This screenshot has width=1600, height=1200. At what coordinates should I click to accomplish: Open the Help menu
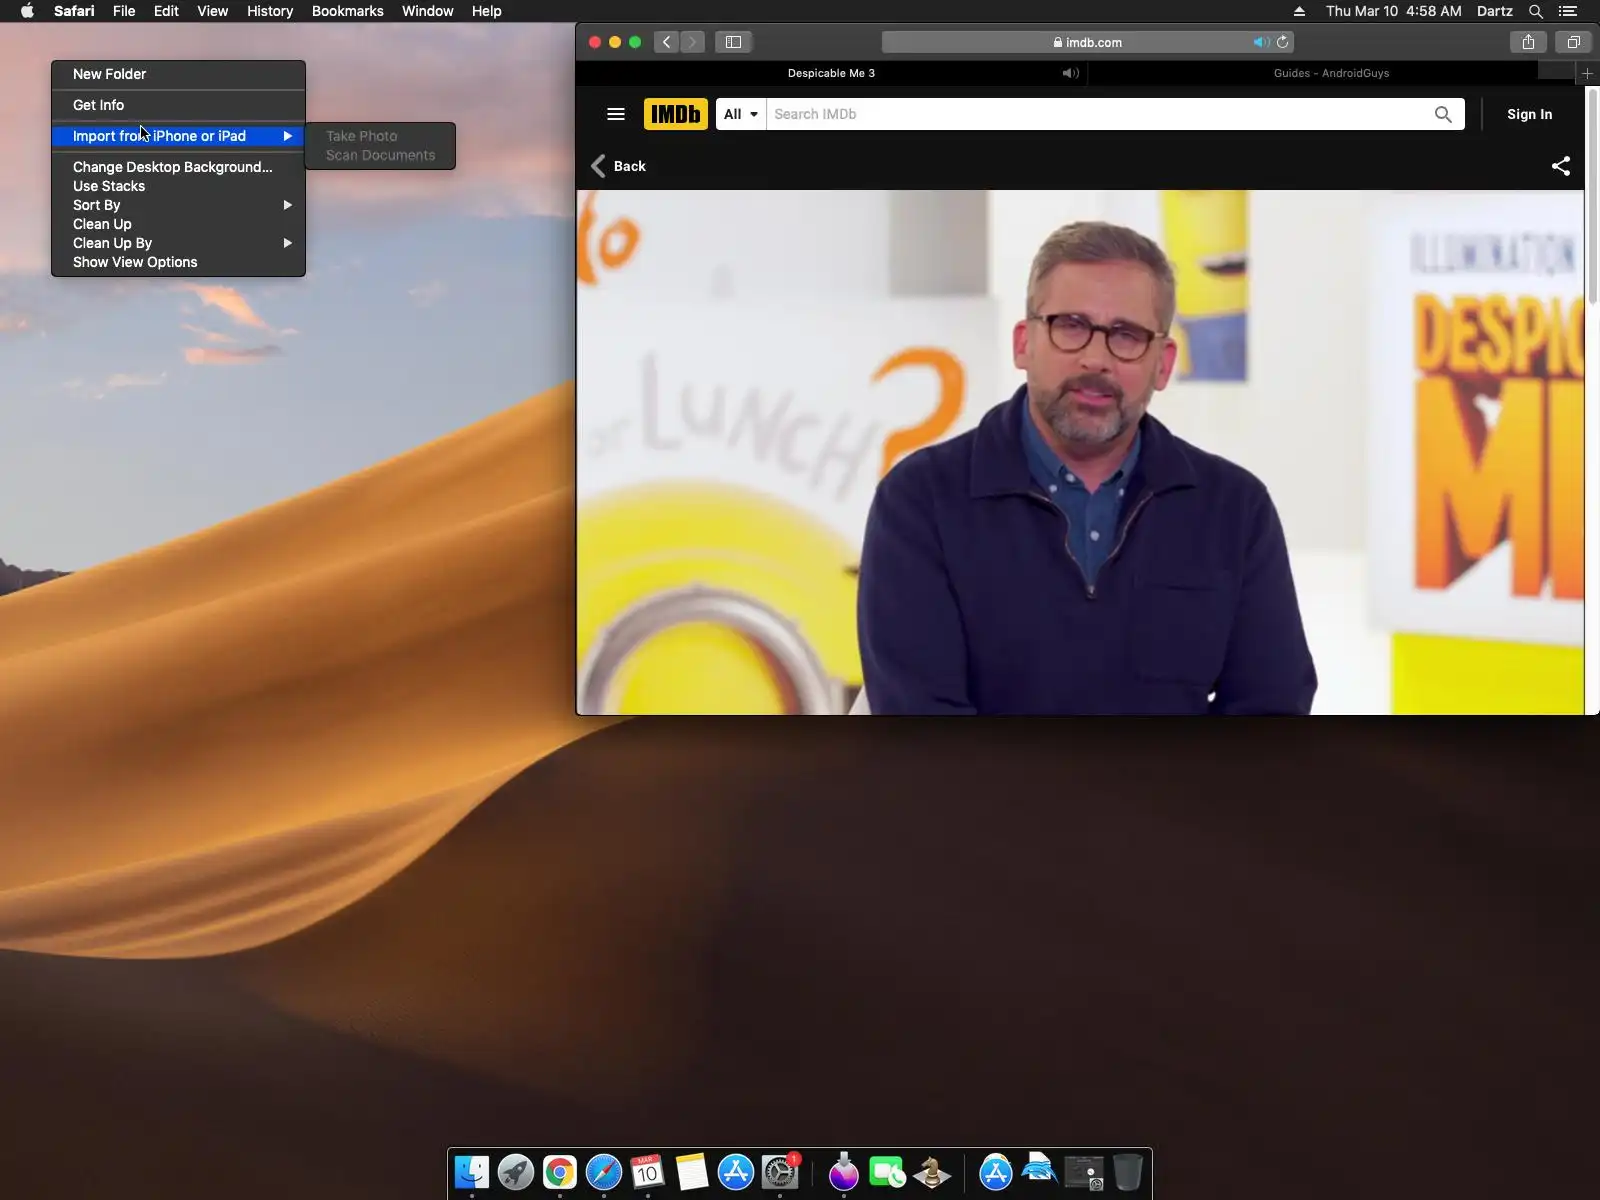point(486,11)
